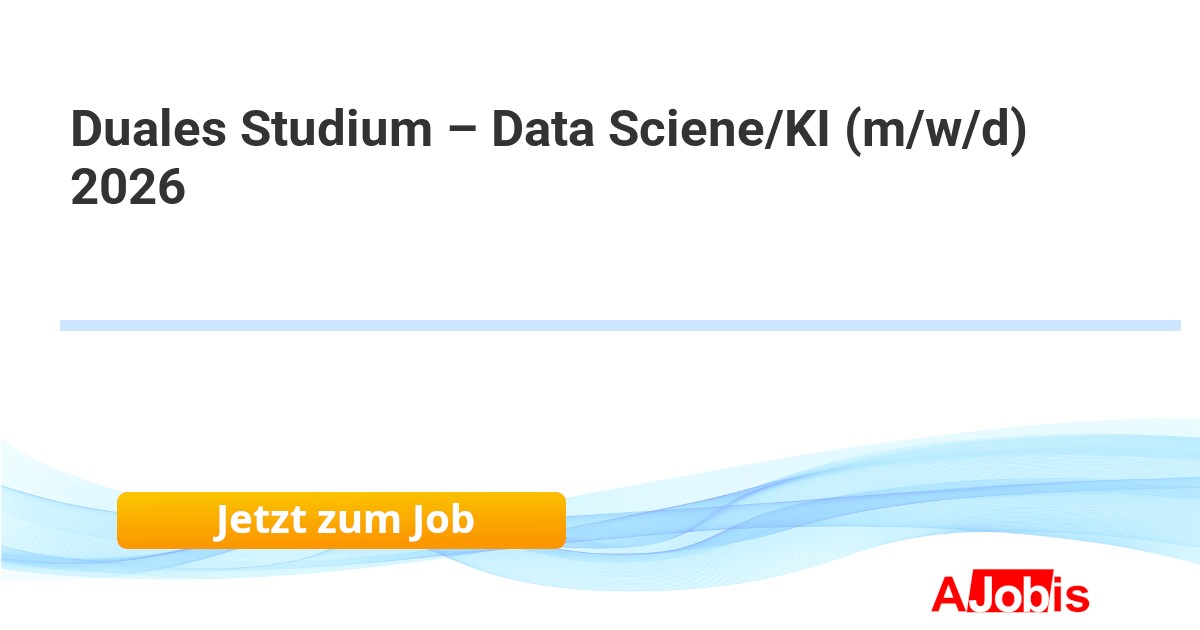Click the year 2026 in the title
Screen dimensions: 1200x630
(x=128, y=187)
